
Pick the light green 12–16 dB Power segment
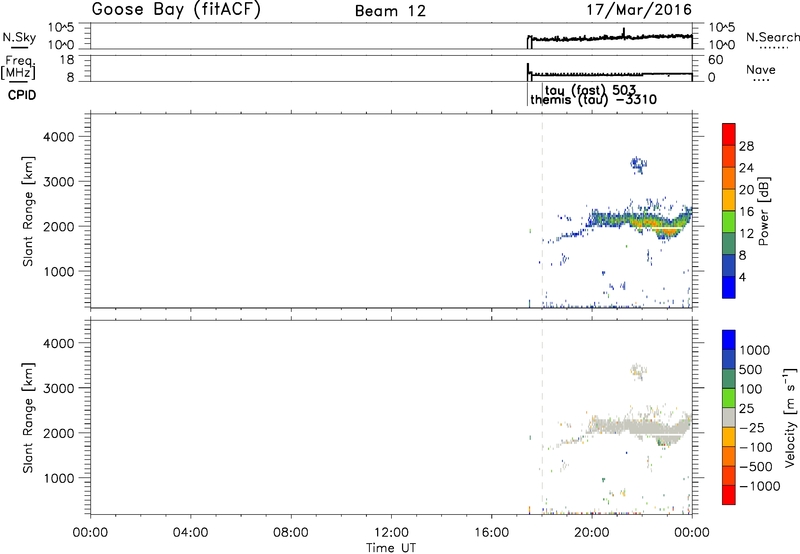[x=729, y=222]
